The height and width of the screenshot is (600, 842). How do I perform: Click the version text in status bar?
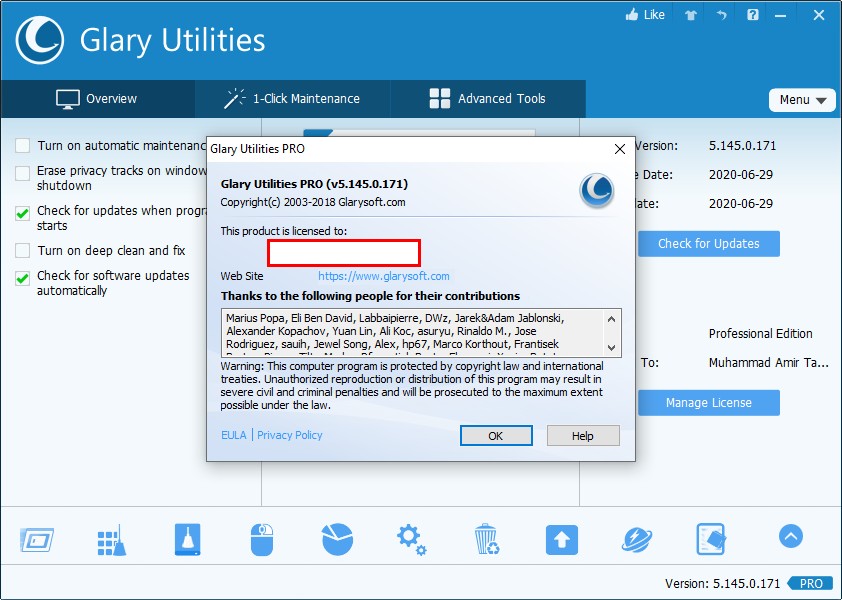coord(722,584)
